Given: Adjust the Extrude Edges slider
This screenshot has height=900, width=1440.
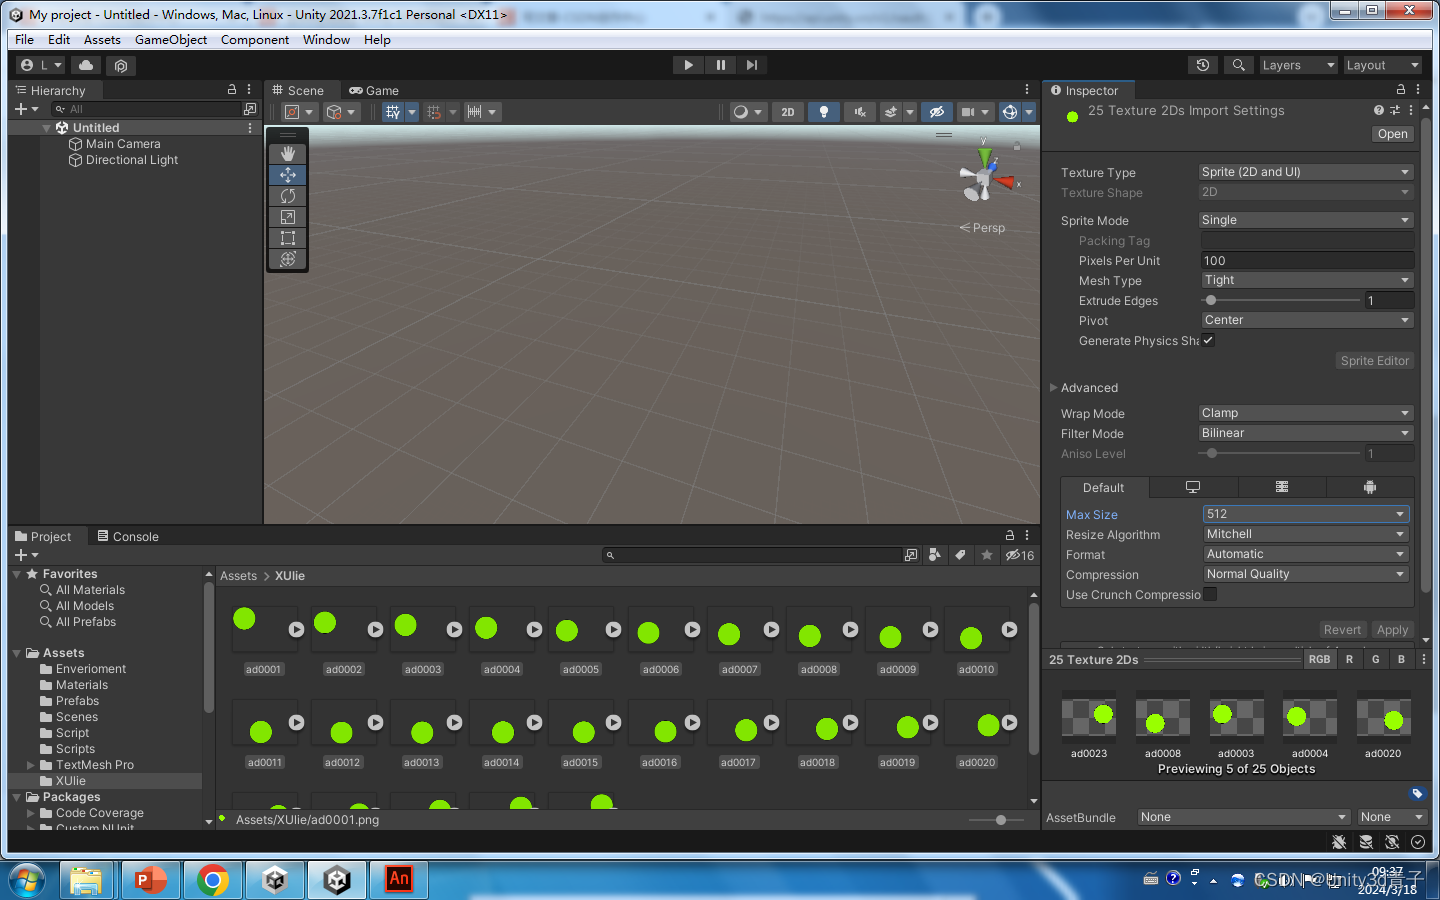Looking at the screenshot, I should coord(1211,300).
